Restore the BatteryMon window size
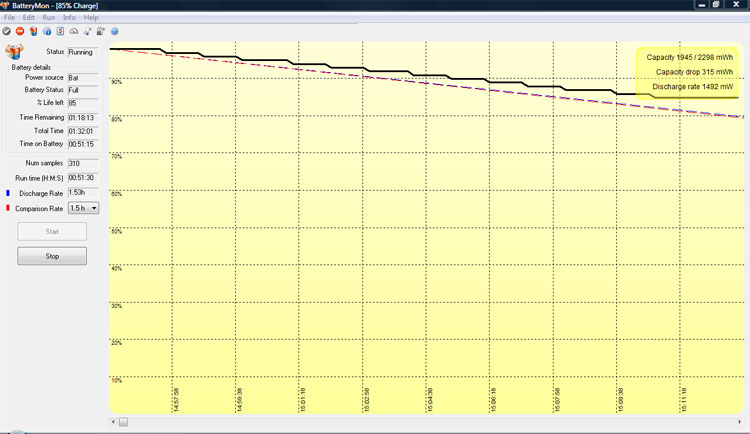The image size is (750, 434). [716, 4]
